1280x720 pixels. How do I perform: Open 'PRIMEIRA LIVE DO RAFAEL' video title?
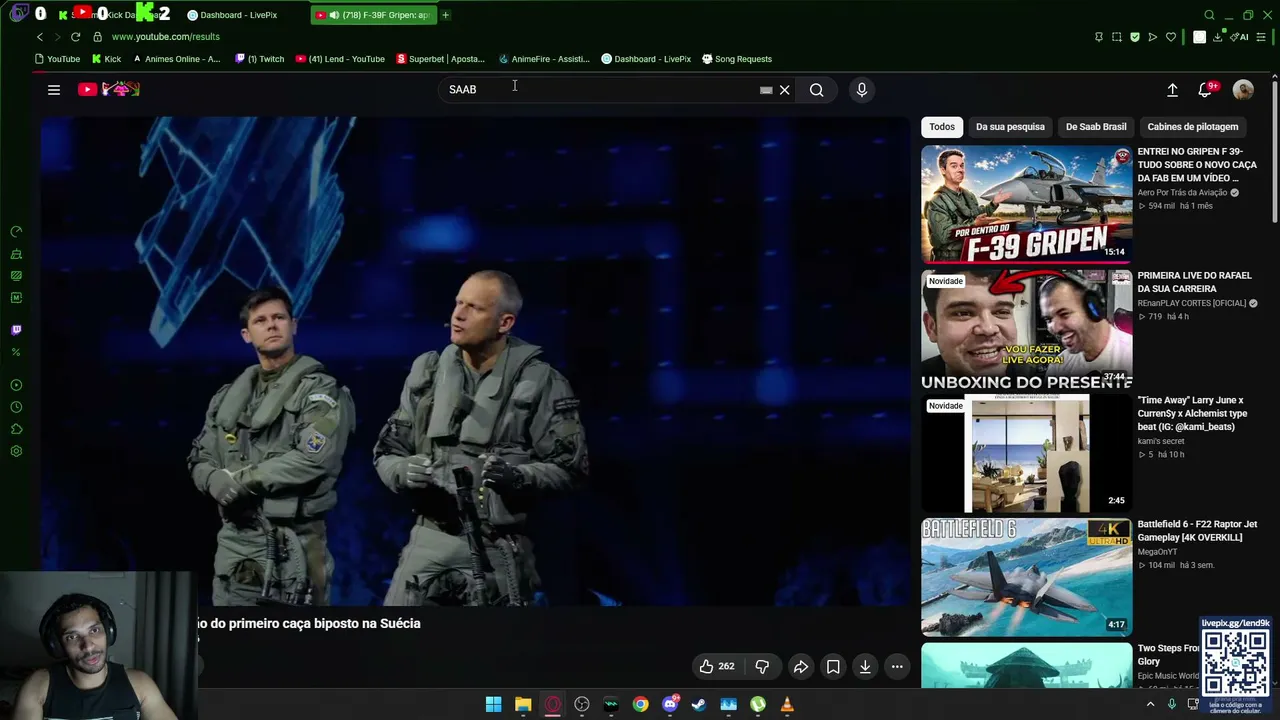1194,282
